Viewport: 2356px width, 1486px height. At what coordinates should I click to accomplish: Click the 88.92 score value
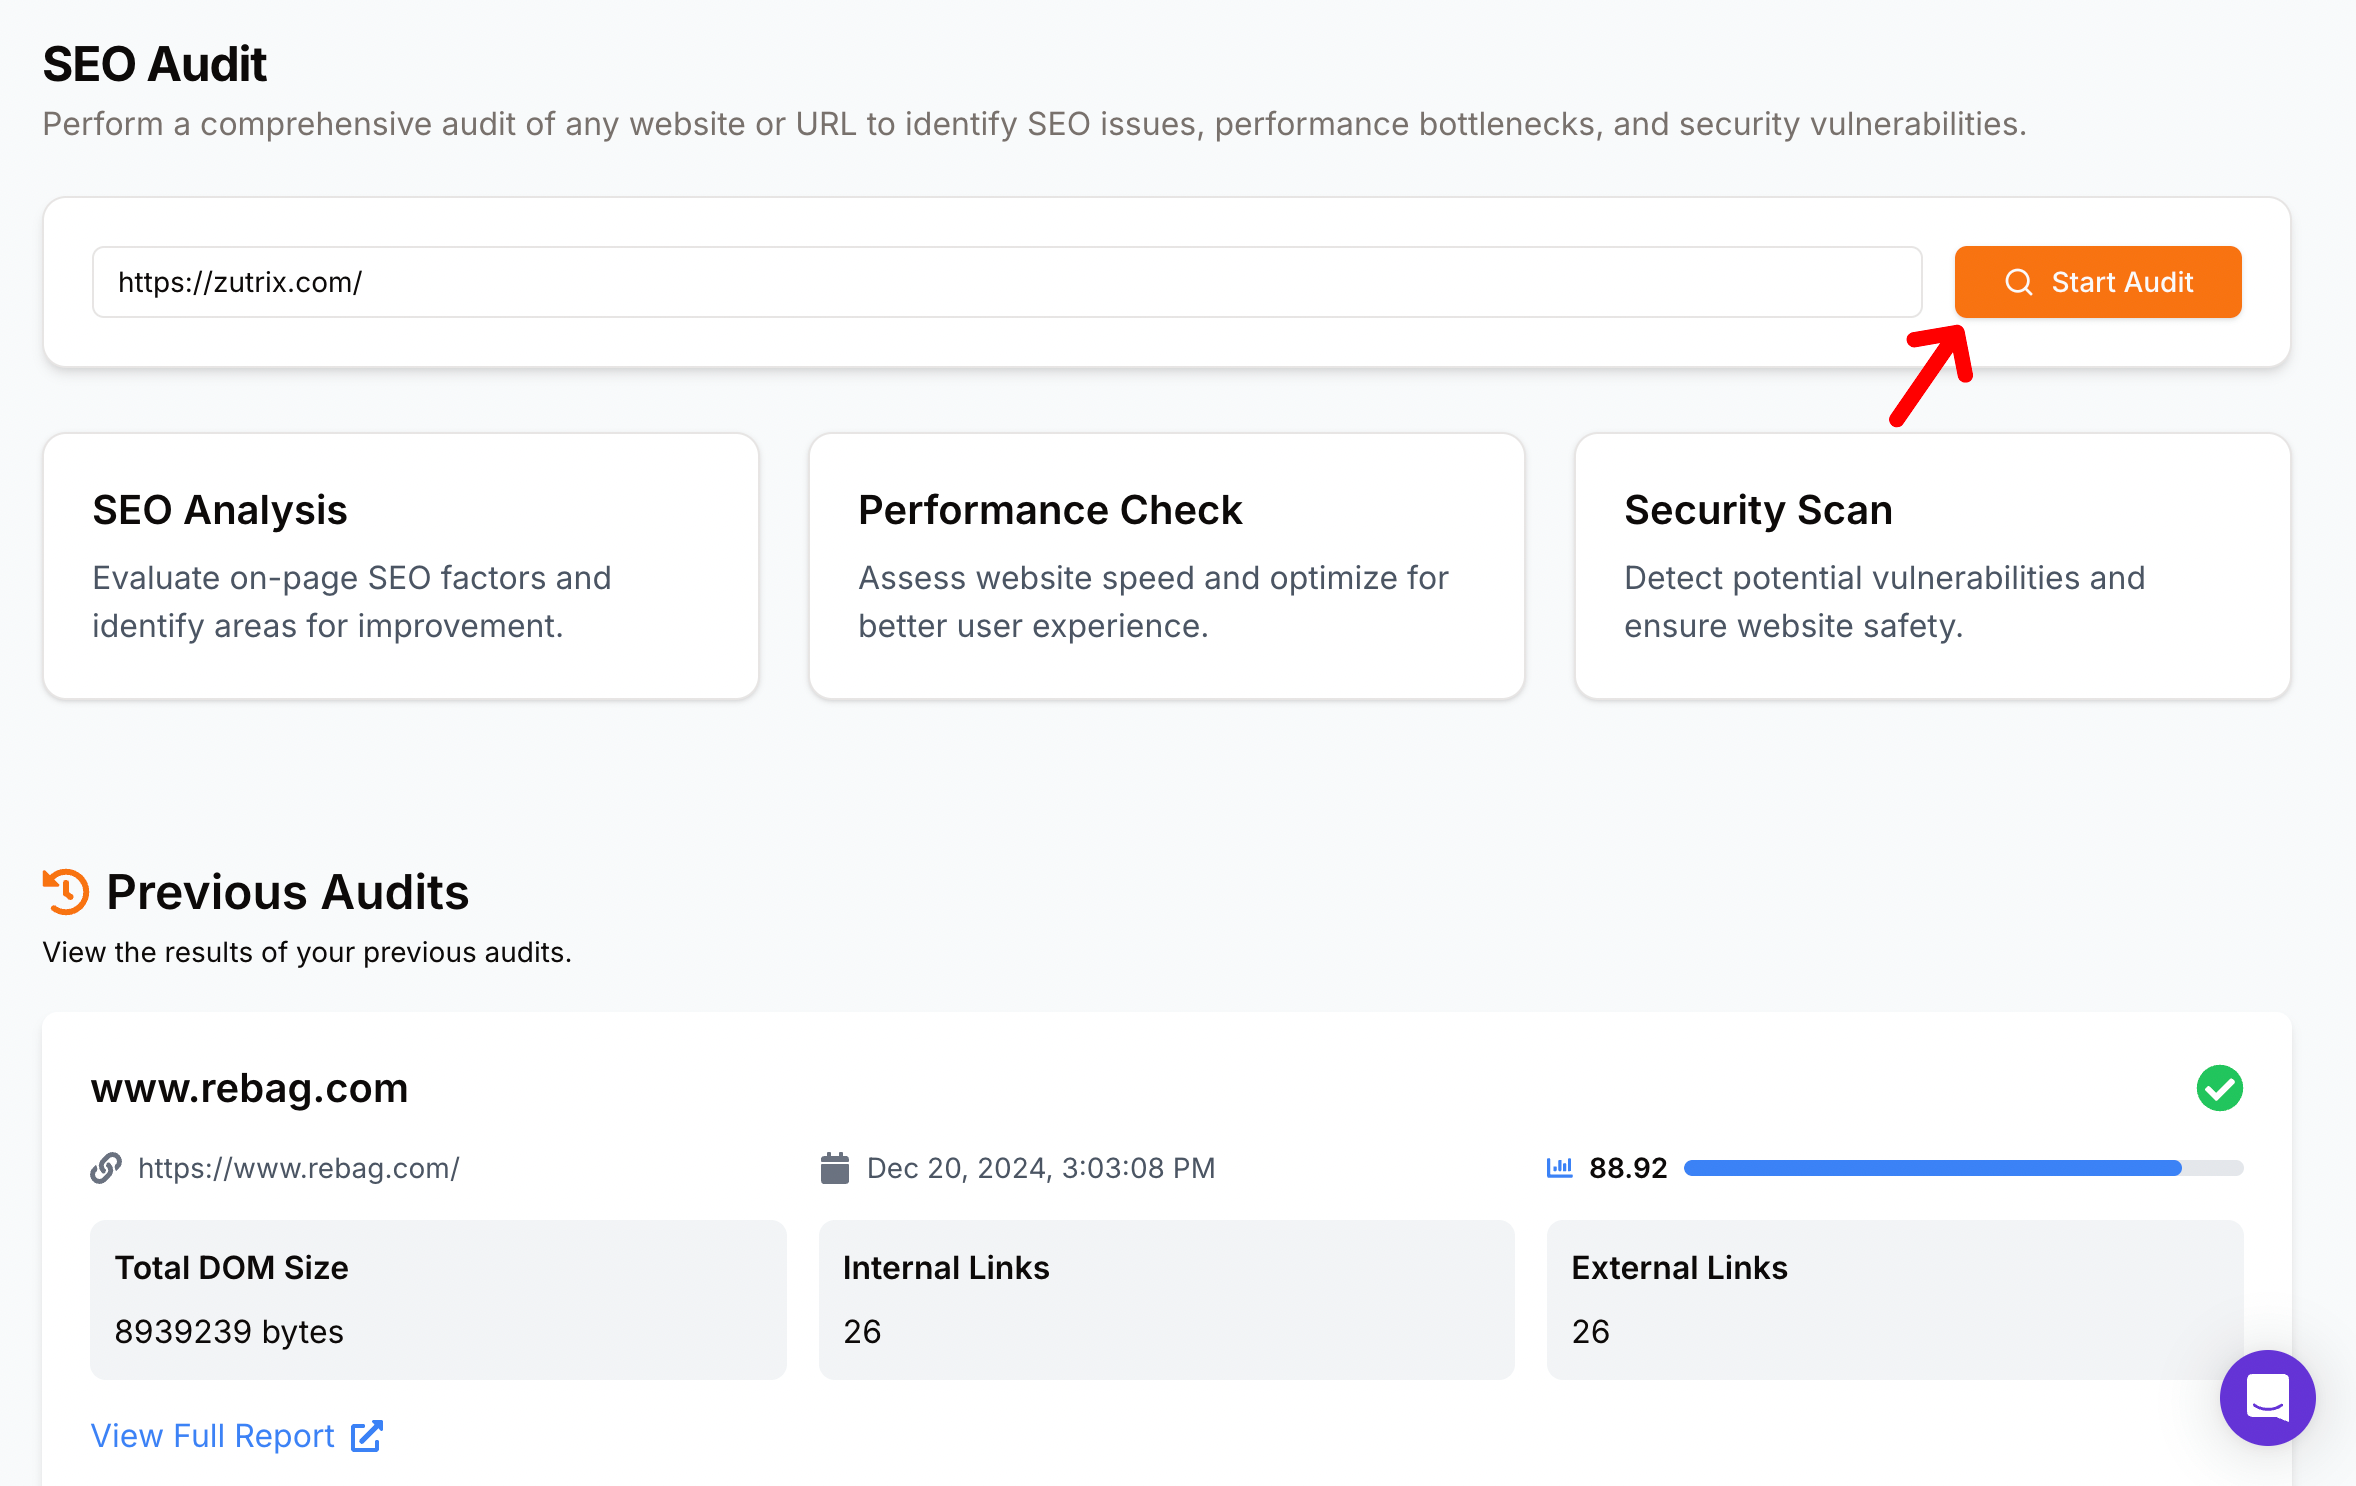[x=1628, y=1168]
